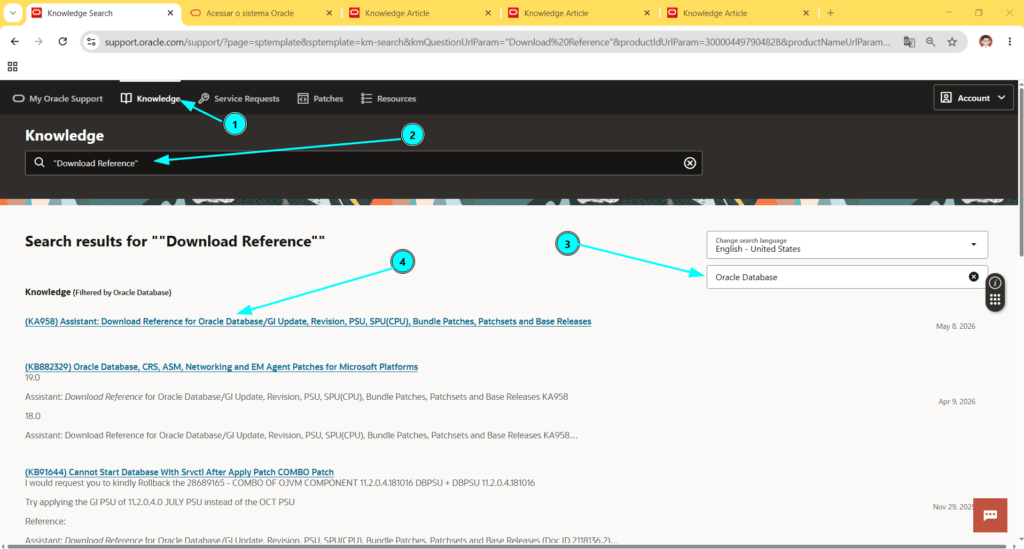The height and width of the screenshot is (549, 1024).
Task: Click the Patches icon
Action: 303,99
